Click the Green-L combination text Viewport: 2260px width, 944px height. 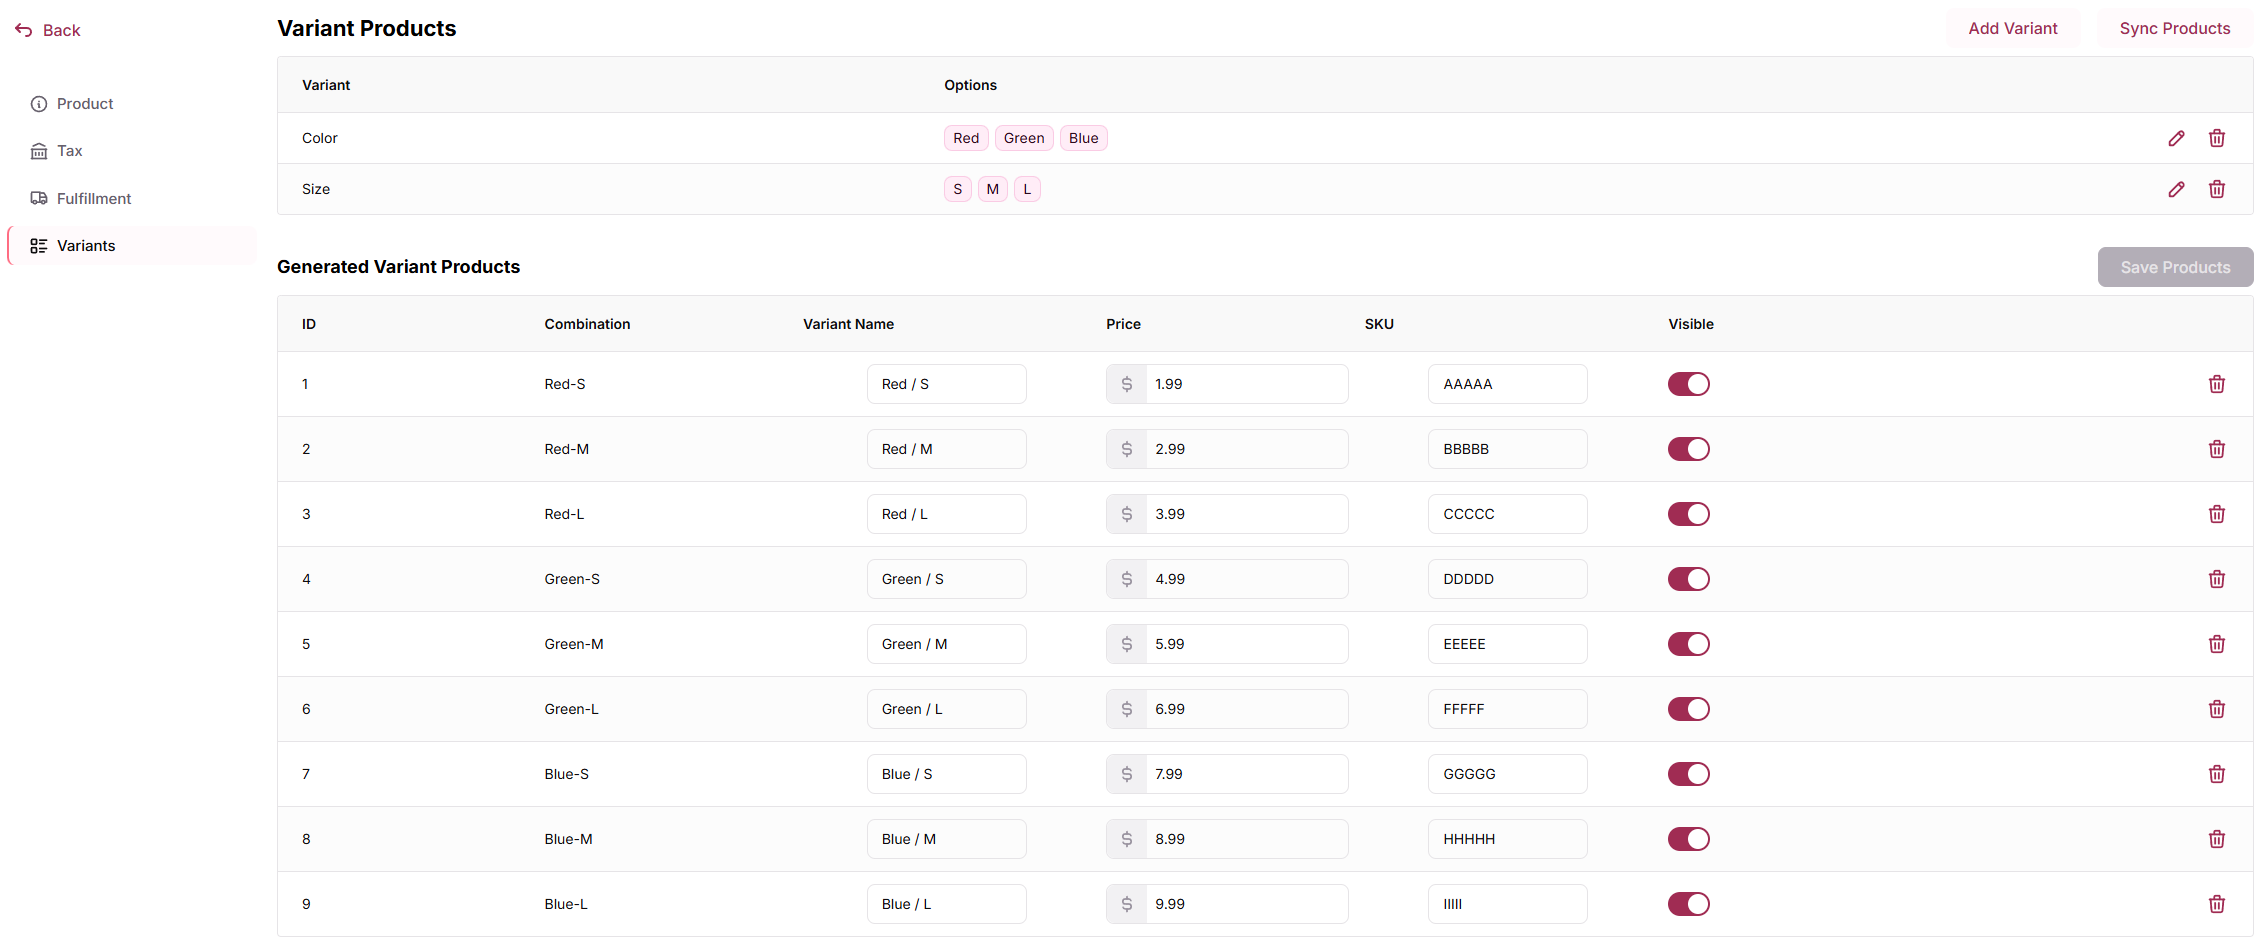coord(571,709)
